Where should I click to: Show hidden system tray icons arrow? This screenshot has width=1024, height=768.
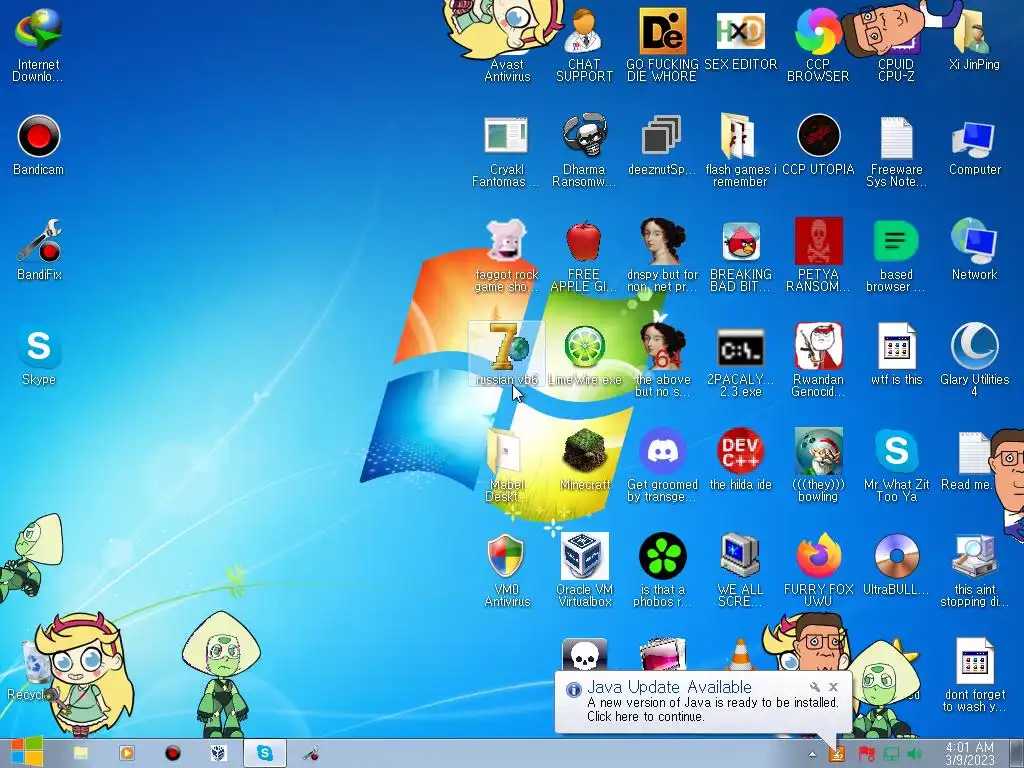point(812,755)
